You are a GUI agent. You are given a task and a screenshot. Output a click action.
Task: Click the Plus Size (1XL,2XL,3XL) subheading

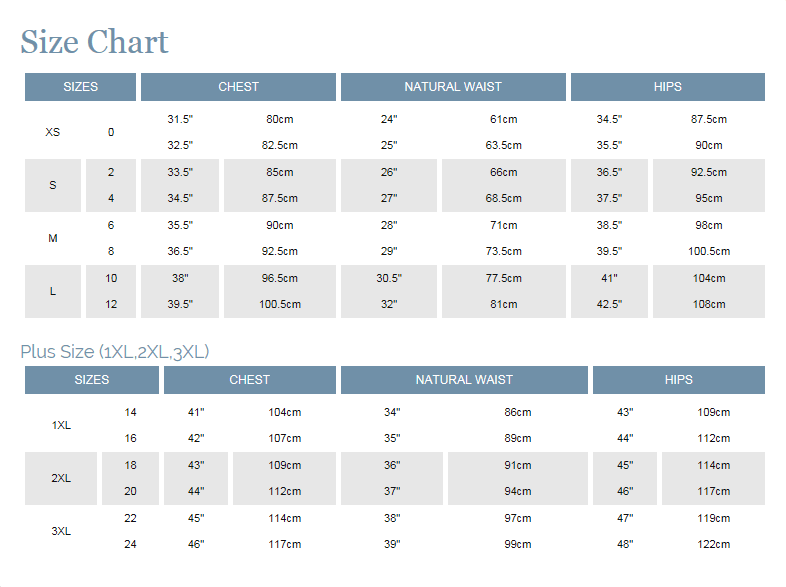click(x=115, y=351)
